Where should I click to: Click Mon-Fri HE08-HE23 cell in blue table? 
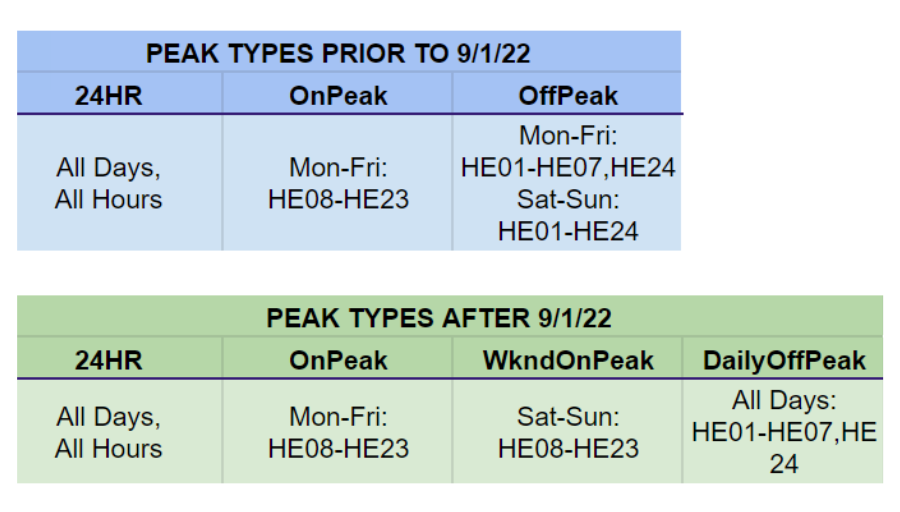[338, 183]
